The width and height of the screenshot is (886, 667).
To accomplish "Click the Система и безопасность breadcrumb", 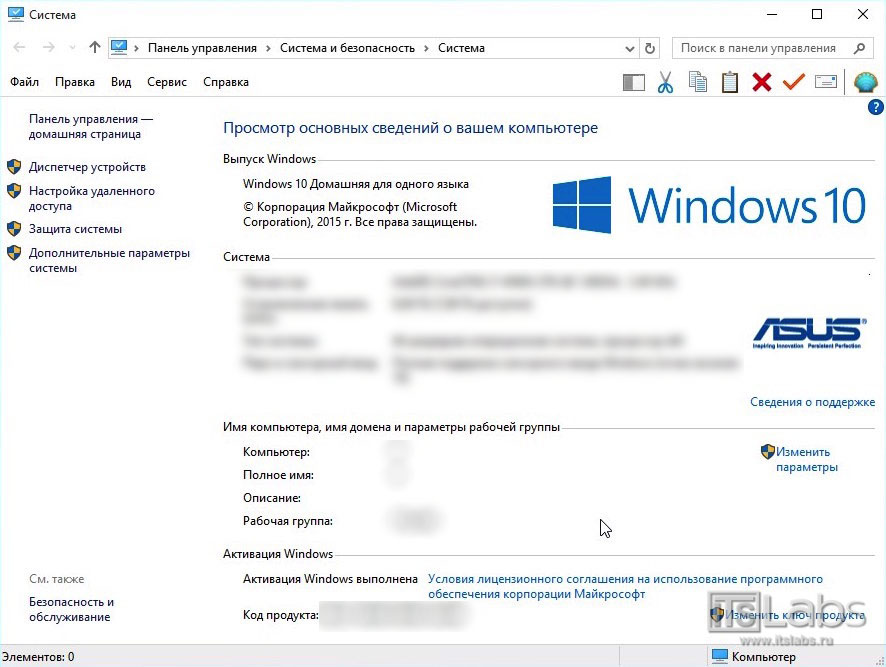I will pyautogui.click(x=348, y=48).
